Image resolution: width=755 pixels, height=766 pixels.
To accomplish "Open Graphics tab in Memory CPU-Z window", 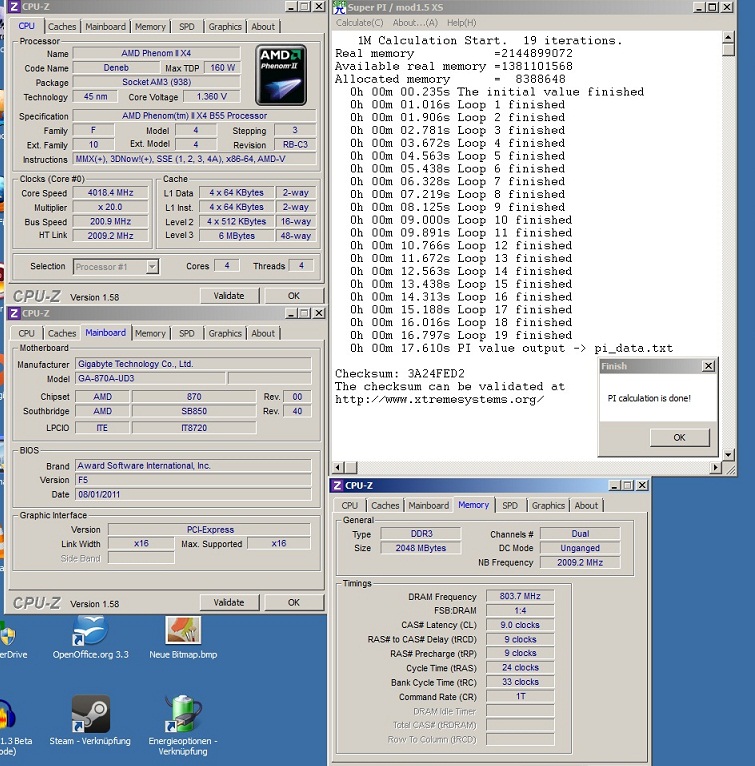I will point(548,506).
